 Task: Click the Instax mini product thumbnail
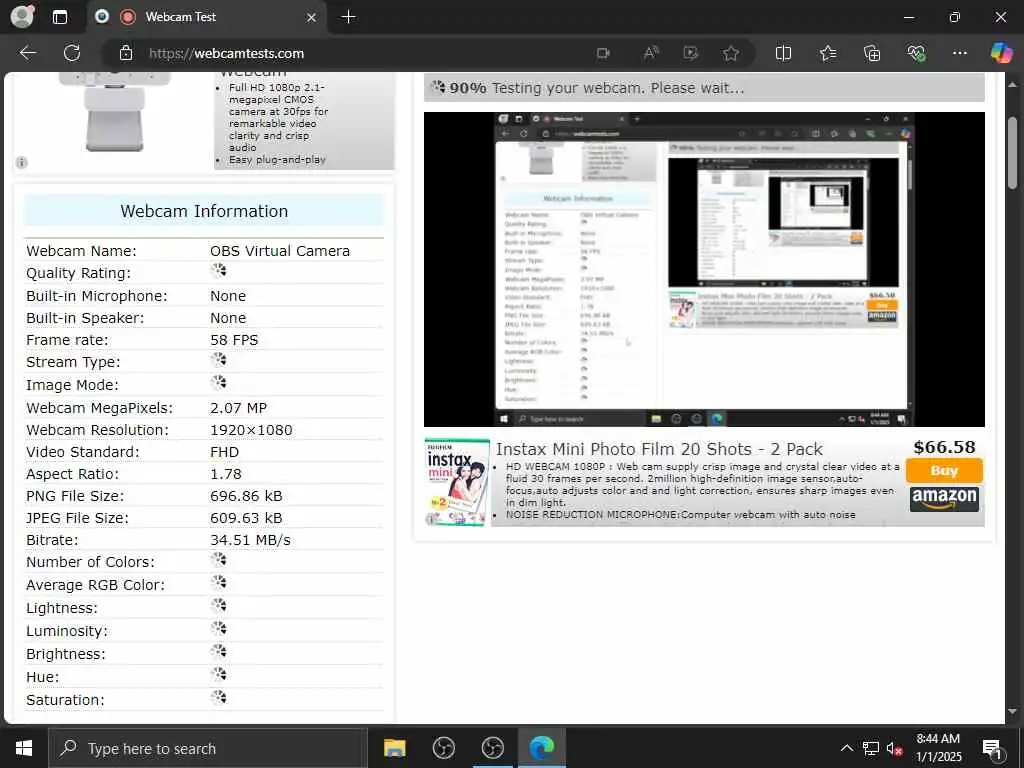coord(457,482)
